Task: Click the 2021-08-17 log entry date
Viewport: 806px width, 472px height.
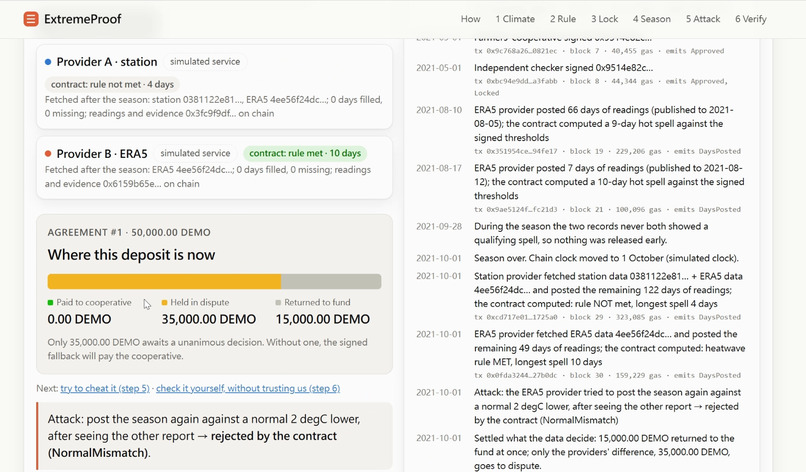Action: click(439, 168)
